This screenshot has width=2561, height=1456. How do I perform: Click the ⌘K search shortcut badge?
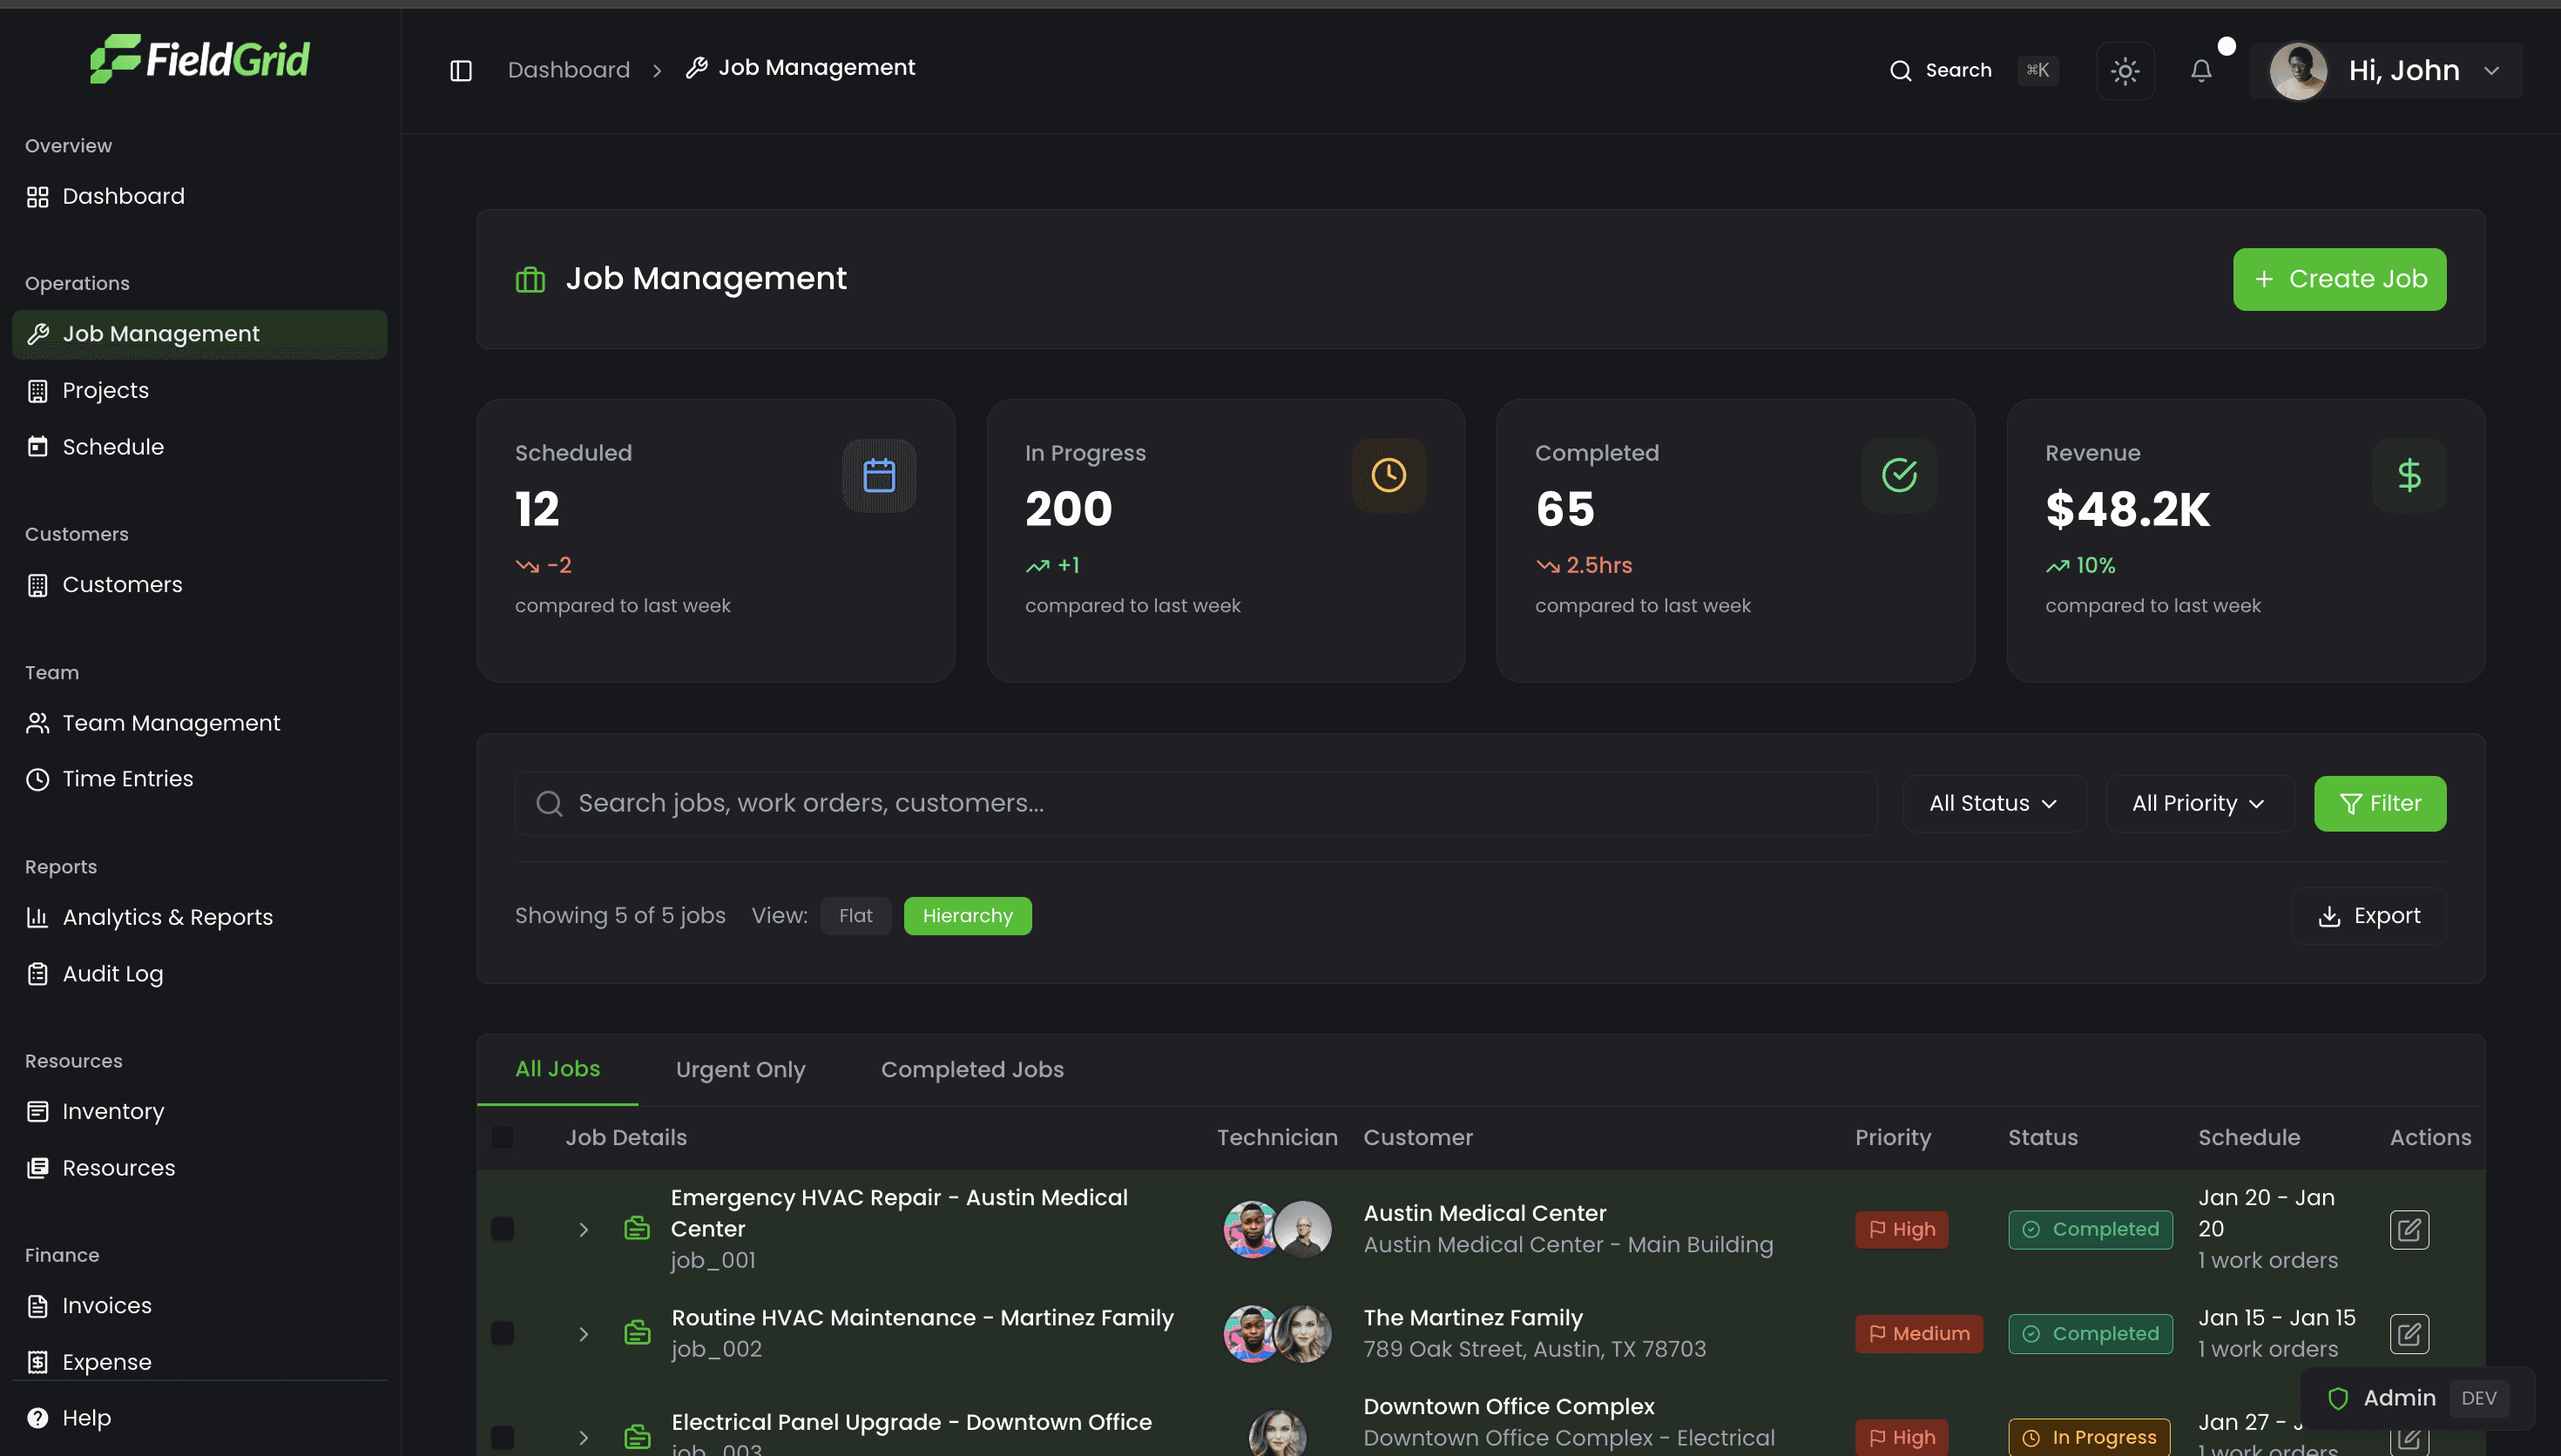(x=2037, y=70)
